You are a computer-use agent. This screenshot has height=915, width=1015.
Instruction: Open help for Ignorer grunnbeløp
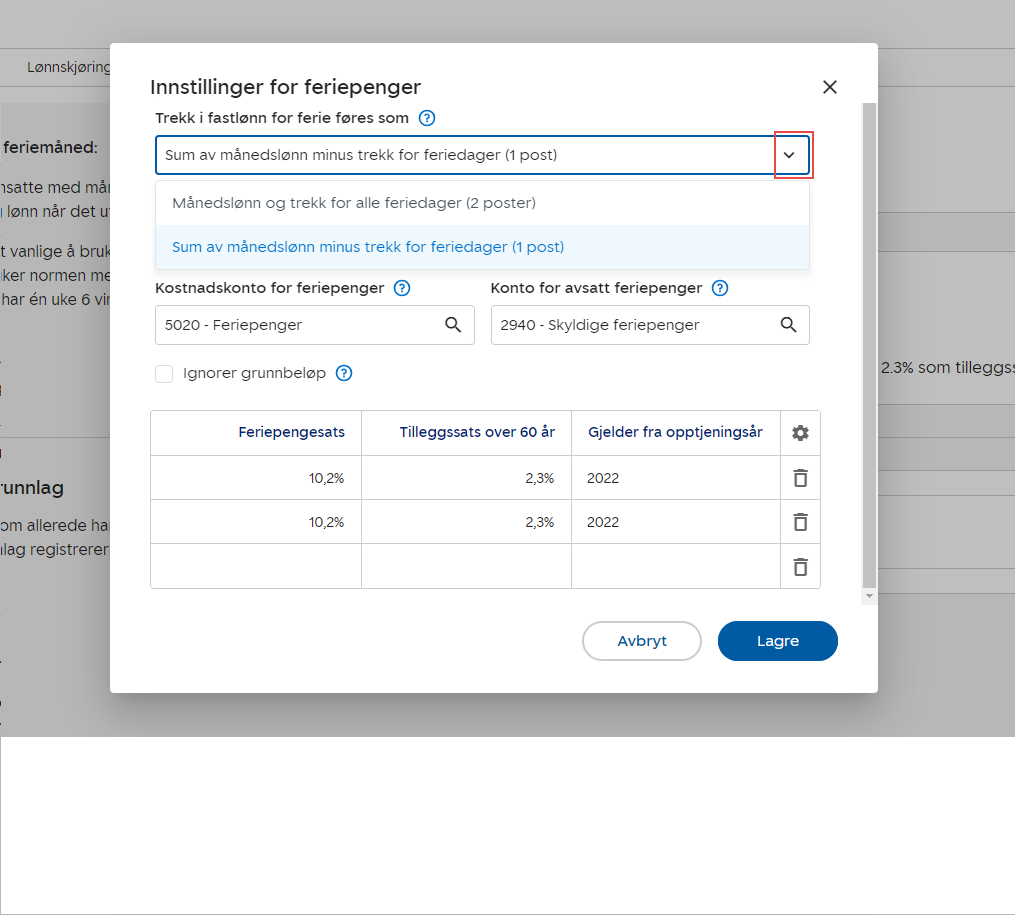click(x=344, y=374)
